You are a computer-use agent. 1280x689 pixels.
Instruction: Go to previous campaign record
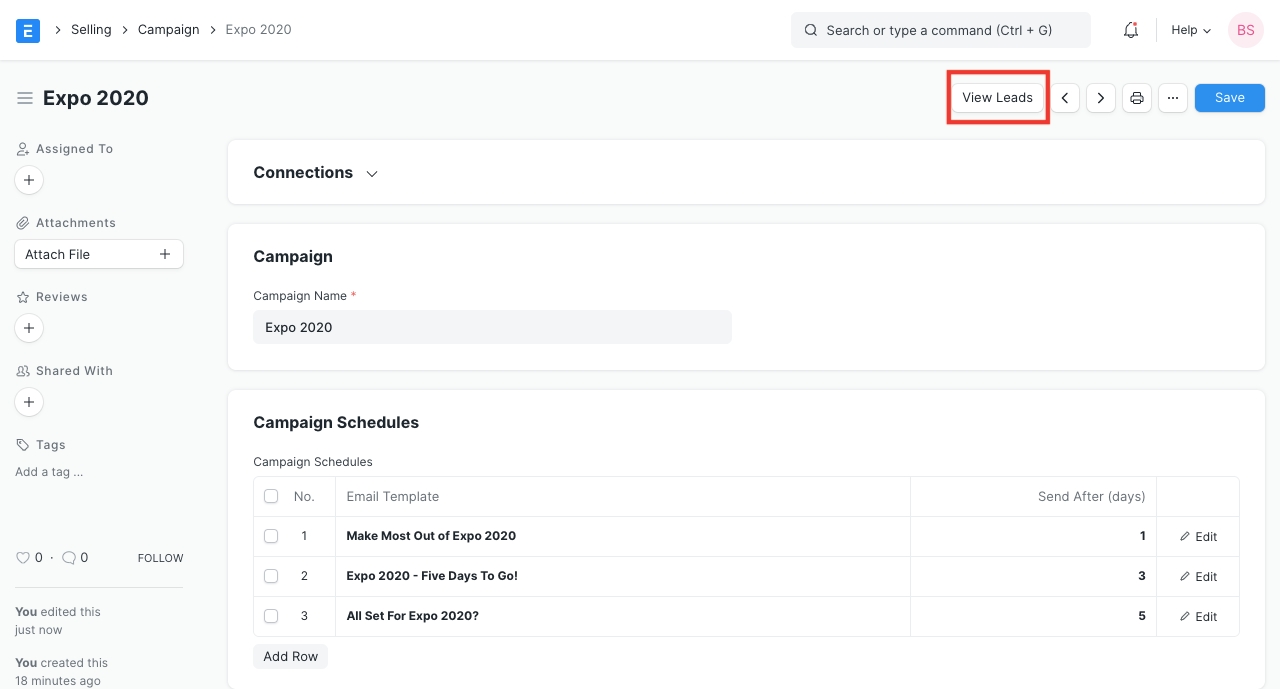(x=1065, y=98)
